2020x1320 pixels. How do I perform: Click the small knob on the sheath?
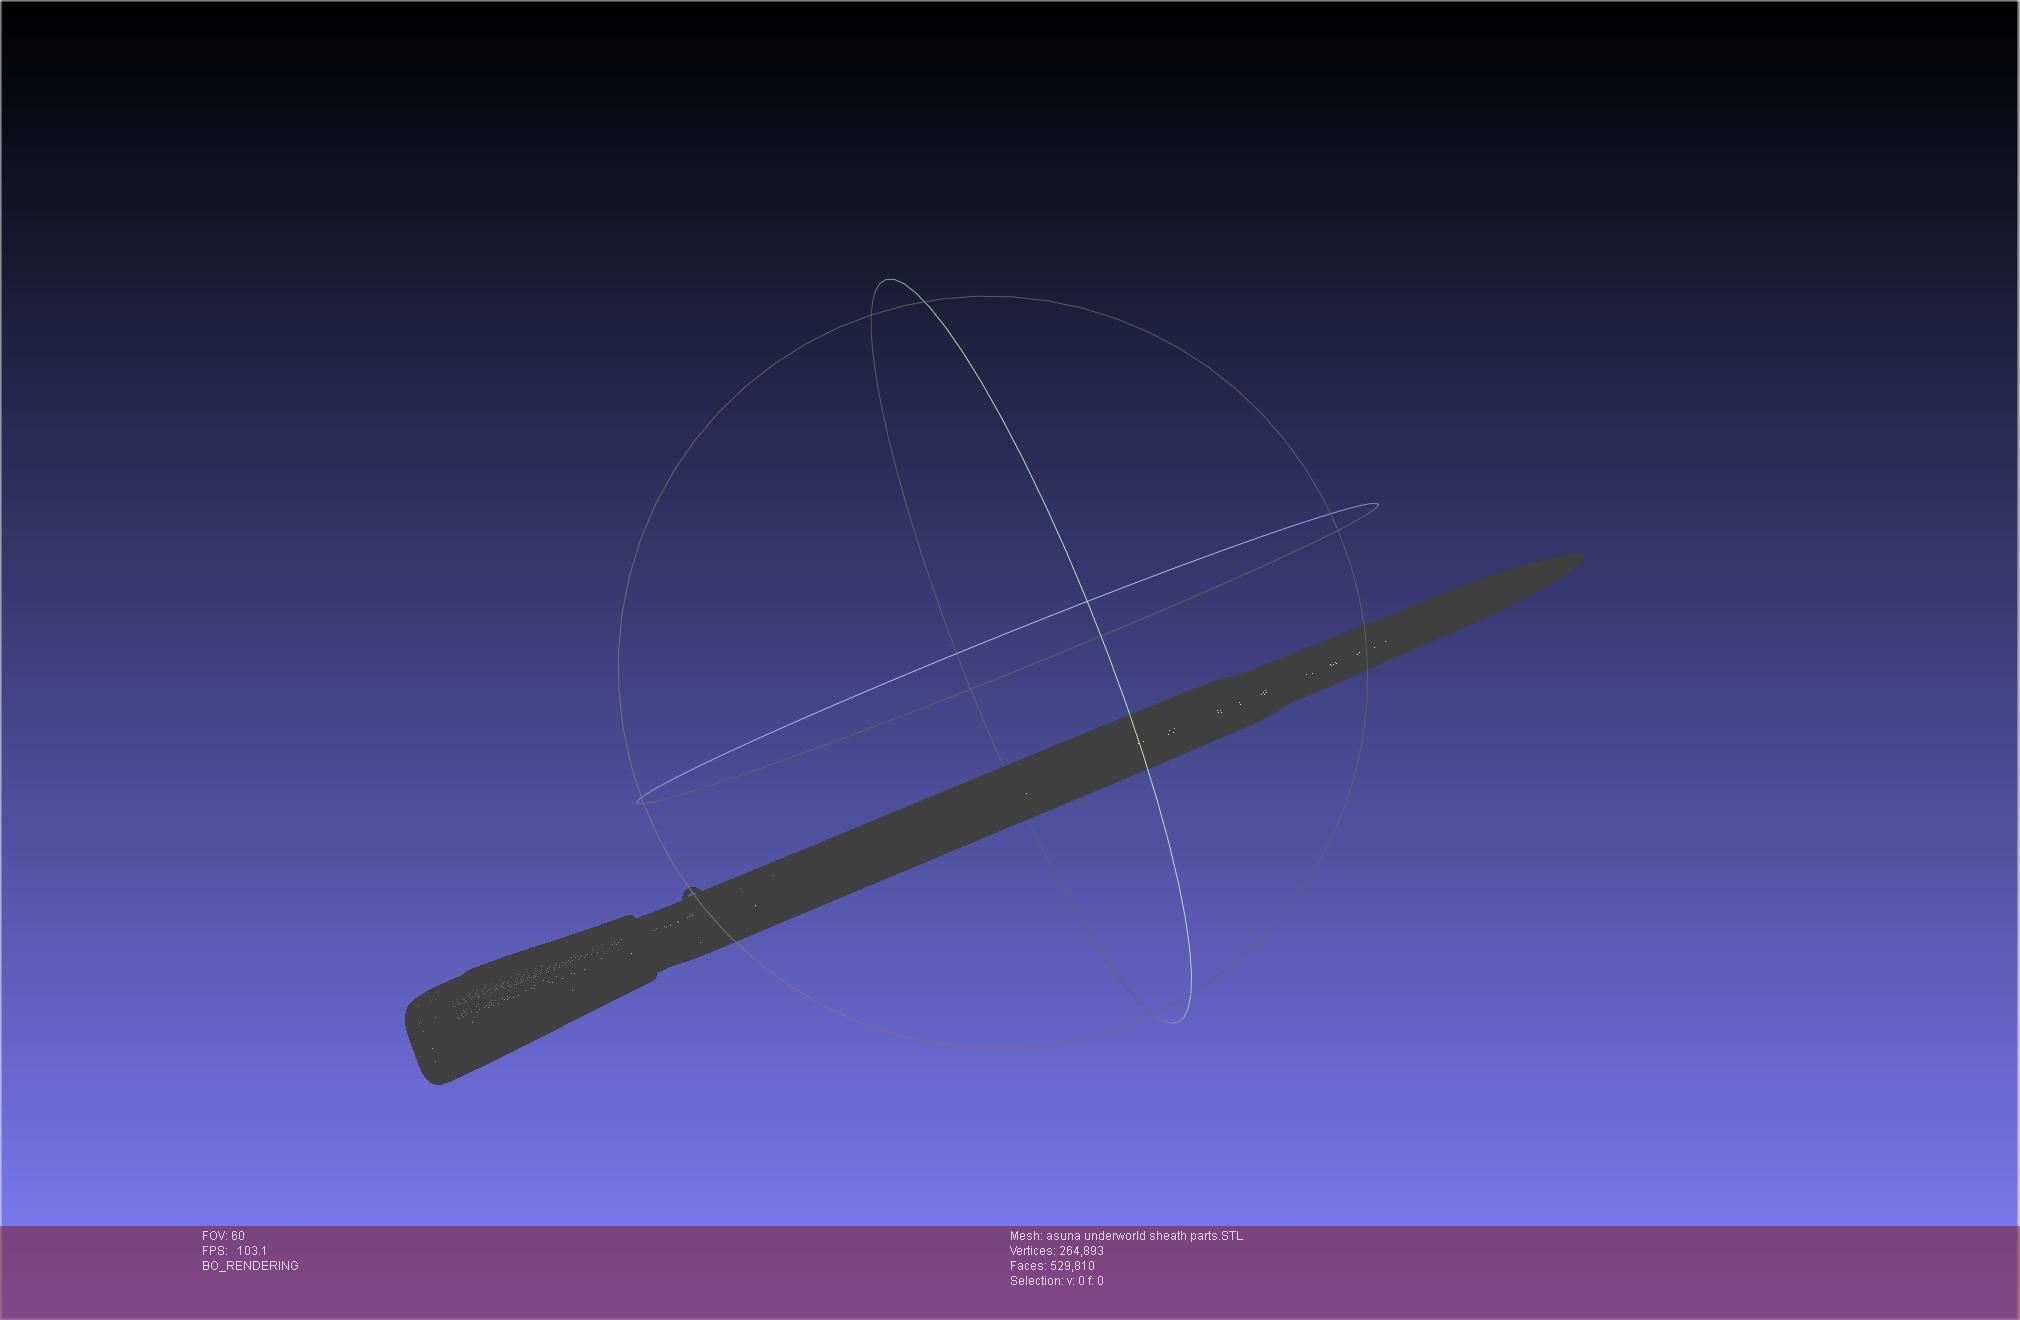(x=690, y=894)
